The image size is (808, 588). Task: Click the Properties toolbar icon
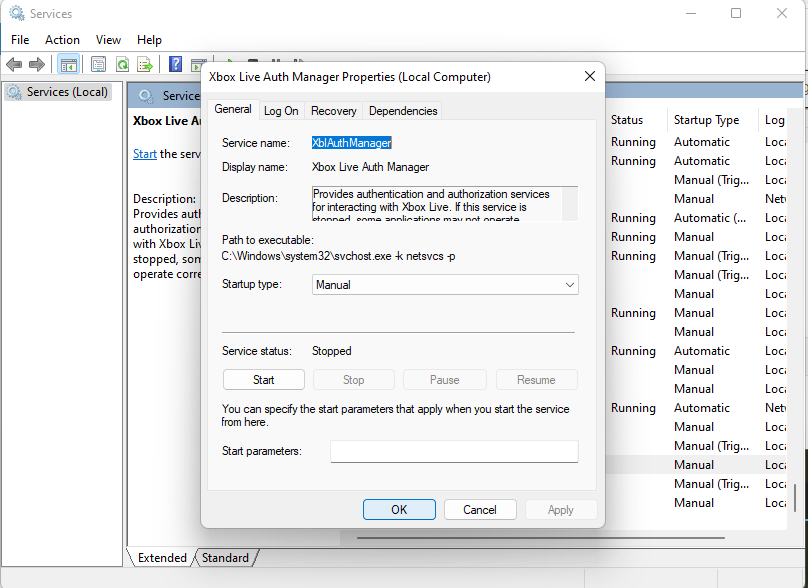pos(98,64)
